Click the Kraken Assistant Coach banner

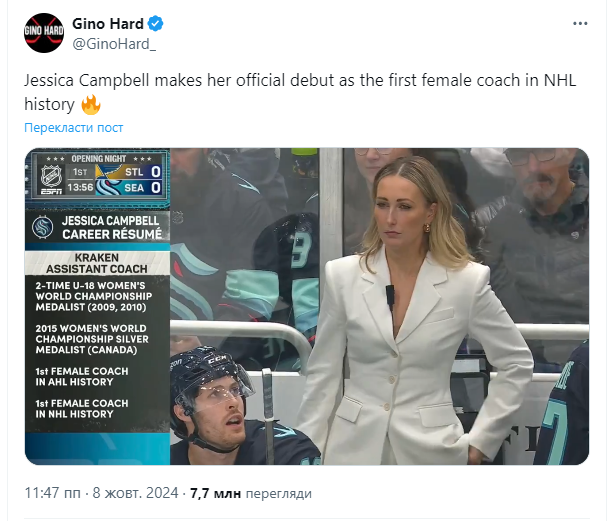click(97, 263)
